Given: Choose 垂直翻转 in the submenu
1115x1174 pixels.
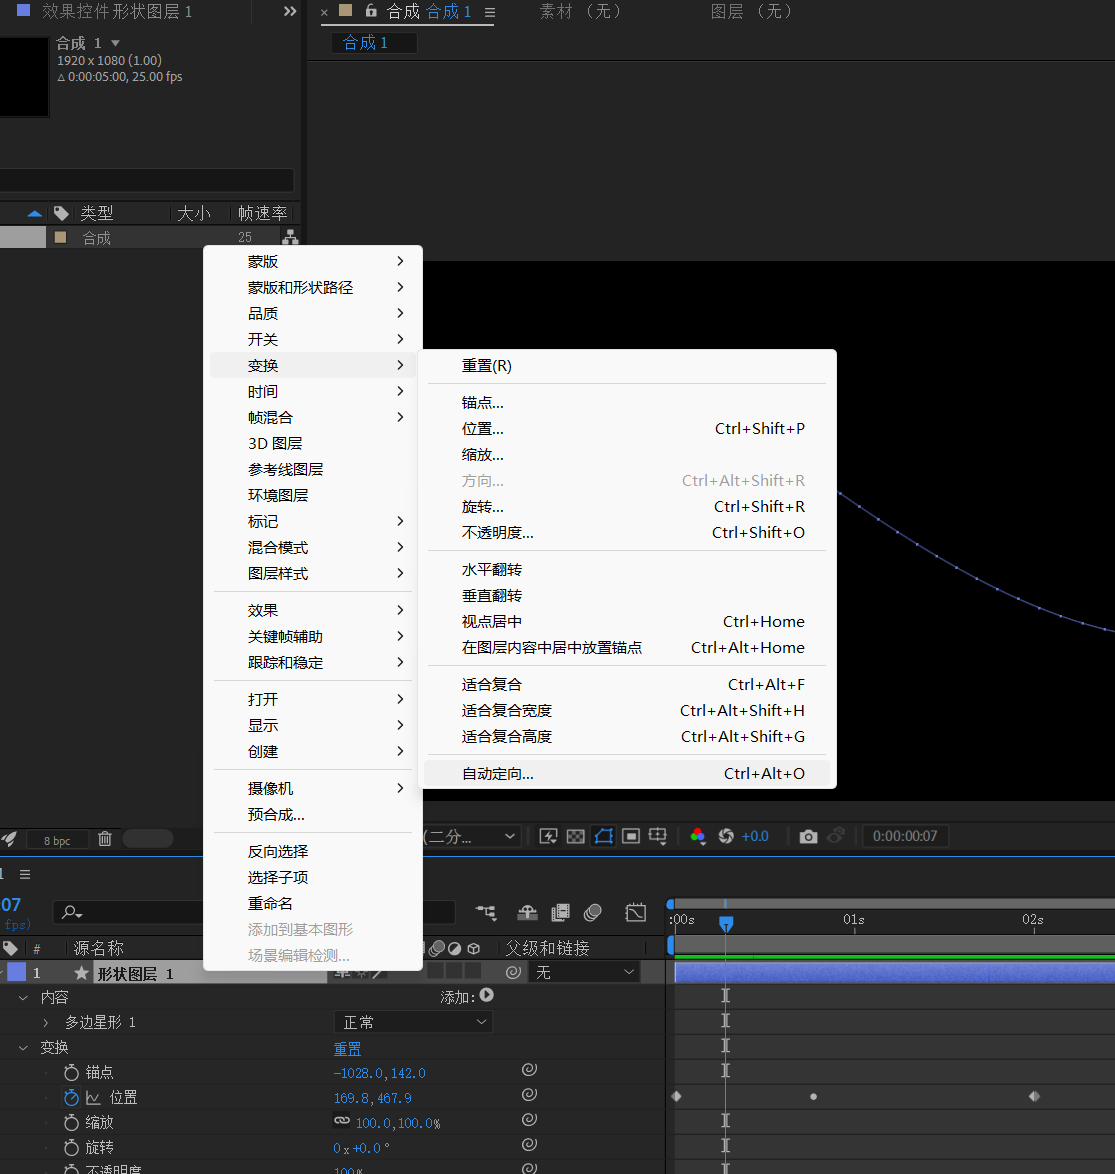Looking at the screenshot, I should point(626,596).
